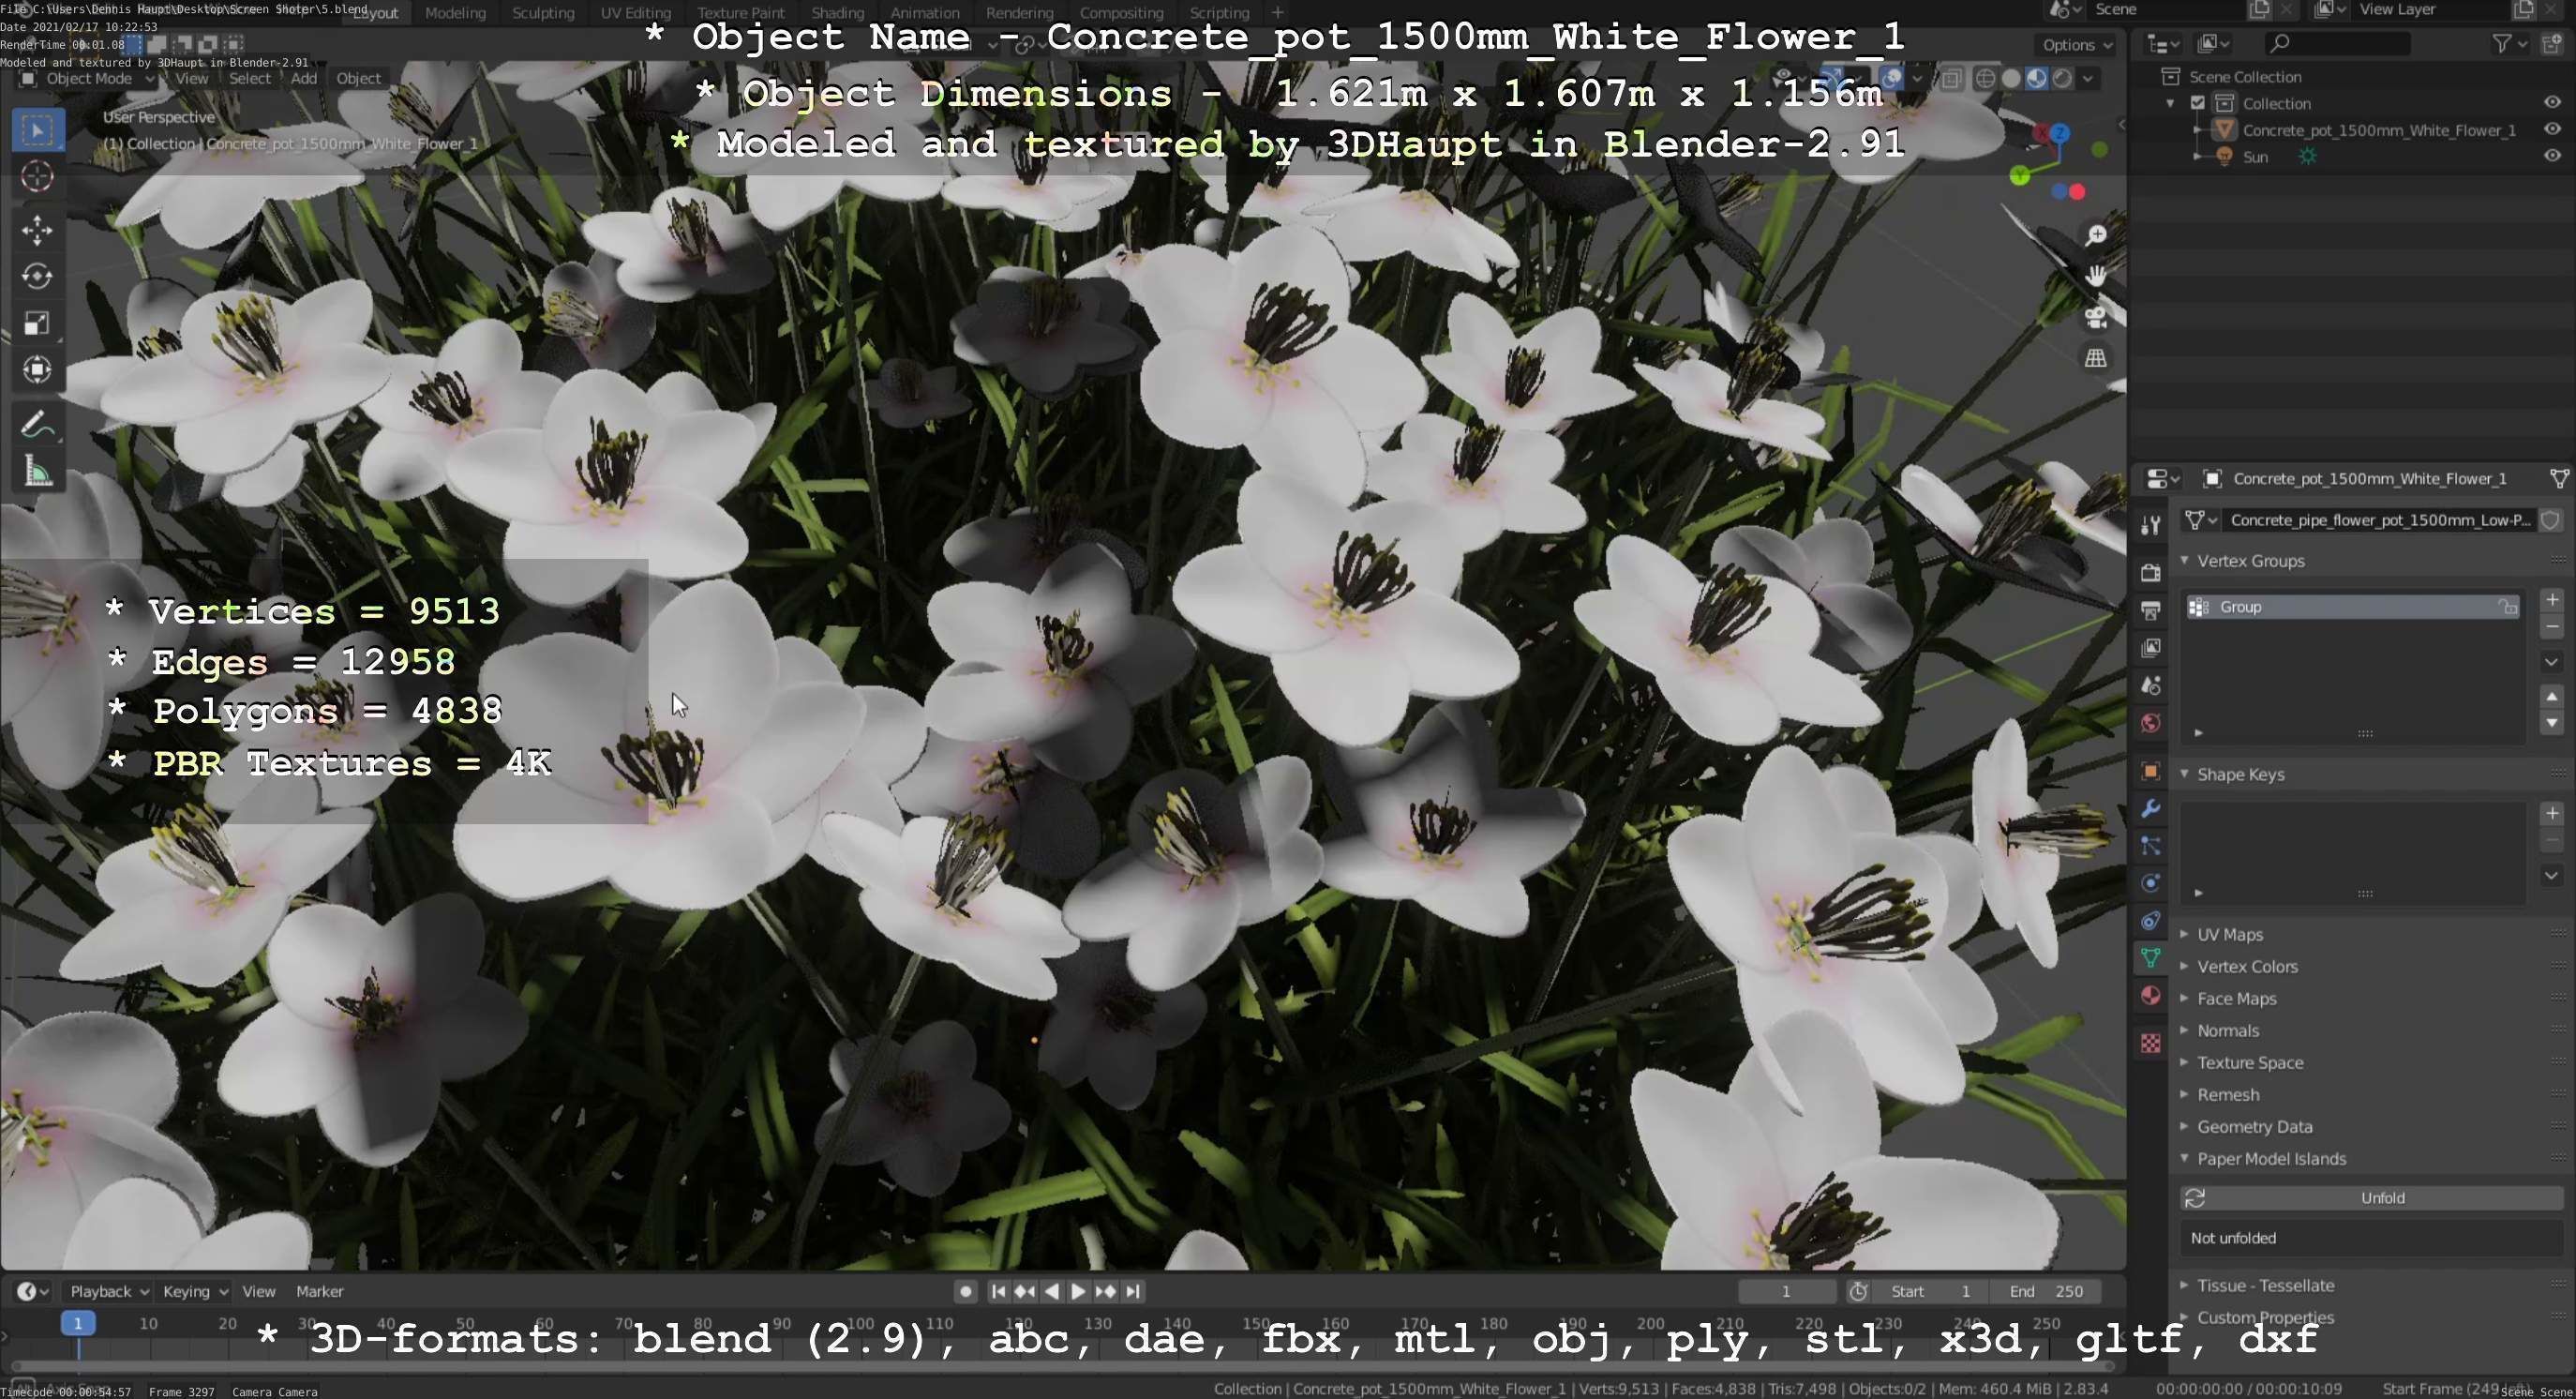Hide Concrete_pot_1500mm_White_Flower_1 with eye icon
The image size is (2576, 1399).
tap(2551, 129)
